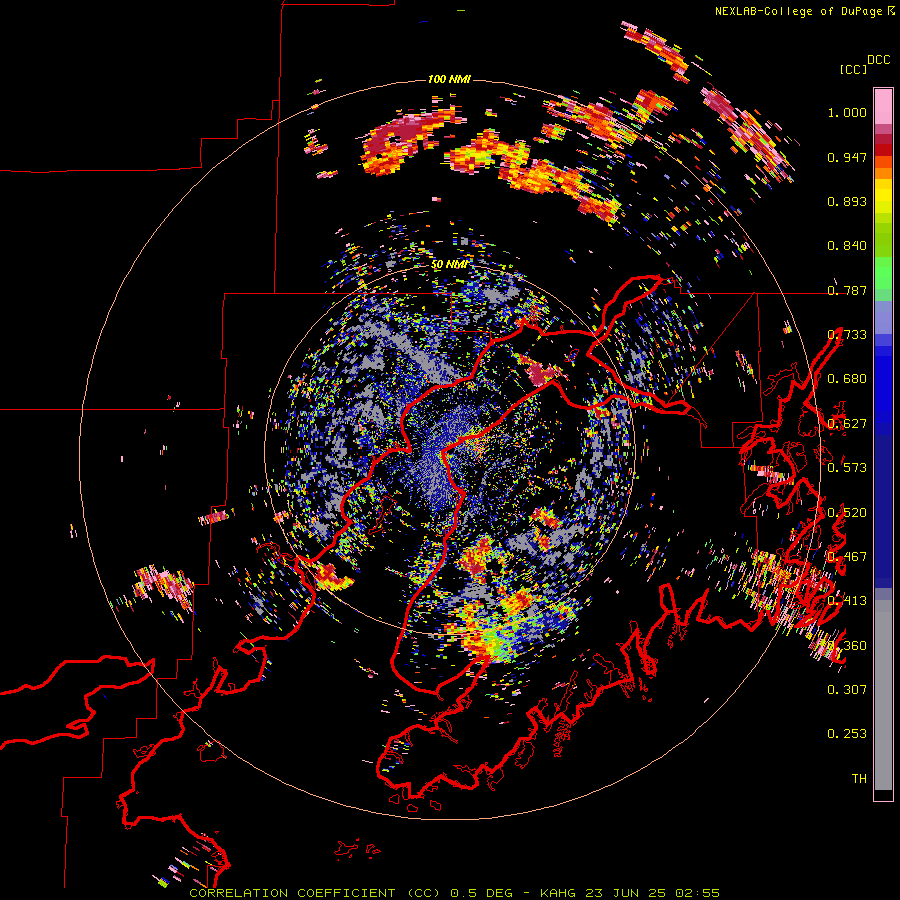Image resolution: width=900 pixels, height=900 pixels.
Task: Click the 1.000 value on the color scale
Action: [847, 112]
